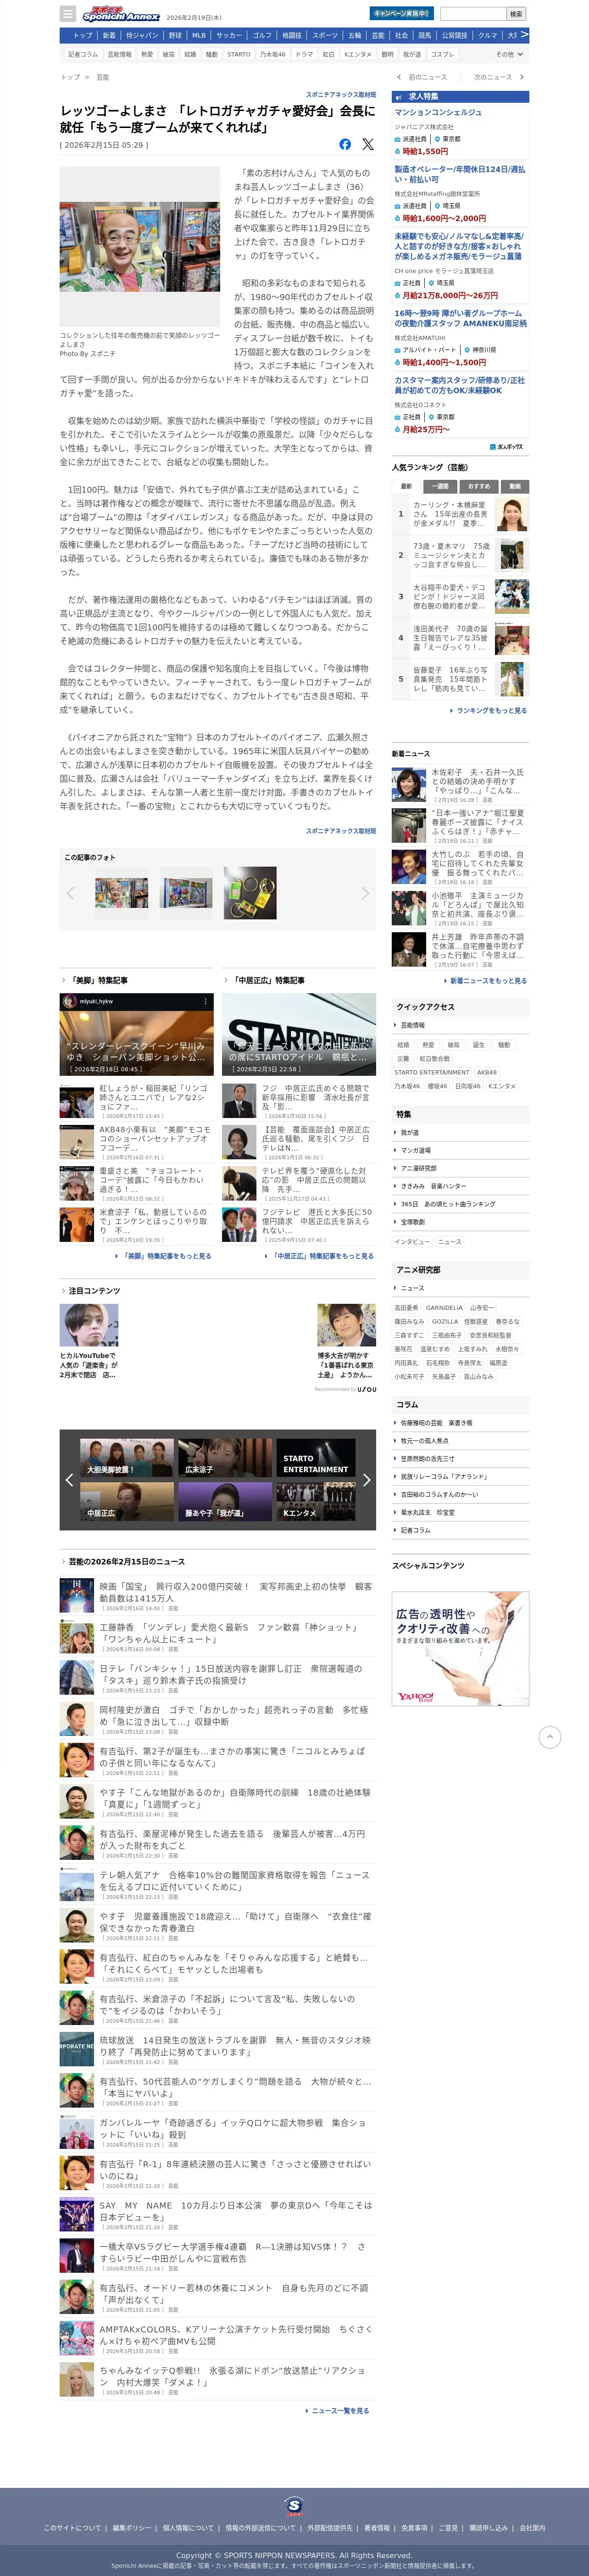Viewport: 589px width, 2576px height.
Task: Click the scroll-to-top circular arrow button
Action: click(550, 1737)
